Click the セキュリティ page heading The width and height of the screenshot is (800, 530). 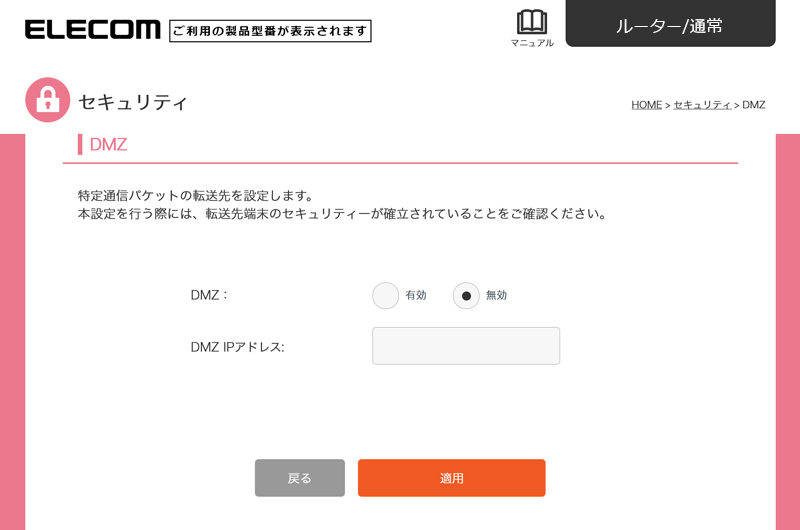[x=133, y=102]
